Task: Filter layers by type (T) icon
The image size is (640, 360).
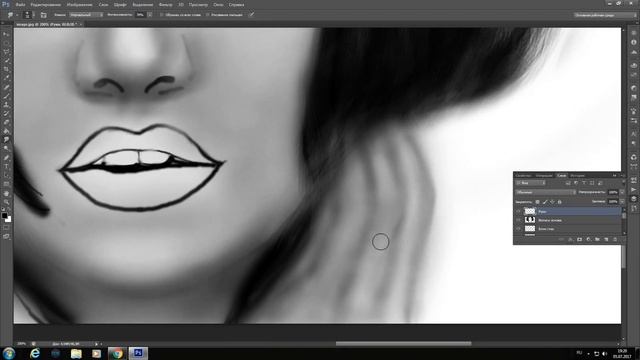Action: (584, 183)
